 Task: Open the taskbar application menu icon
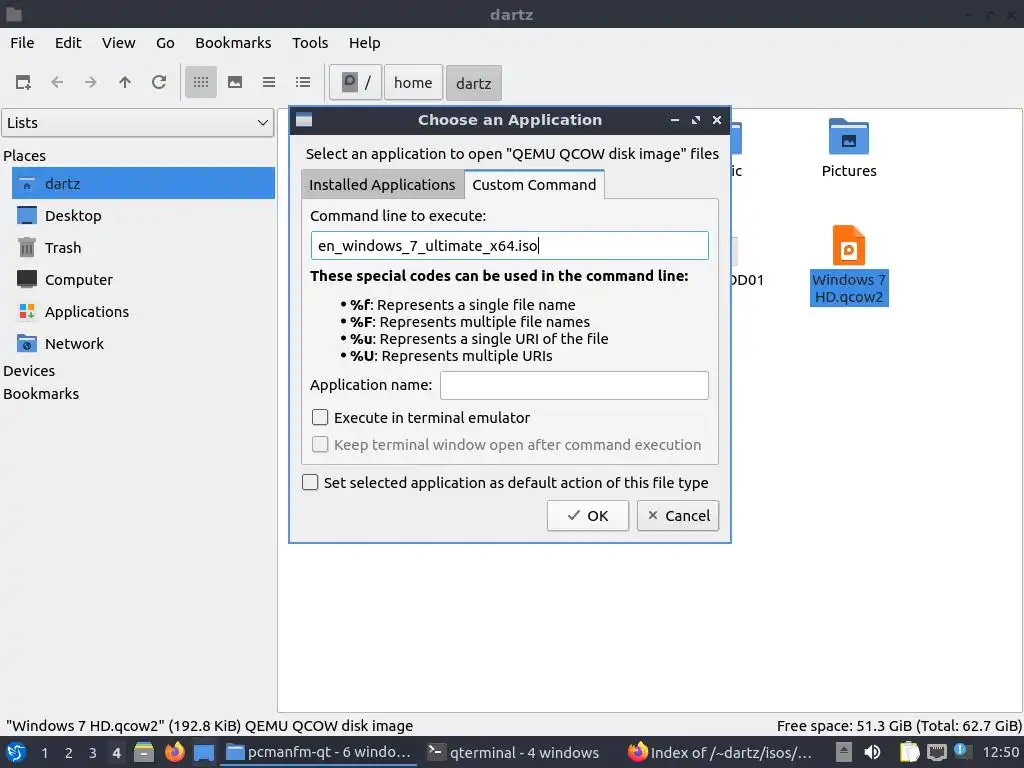tap(16, 752)
